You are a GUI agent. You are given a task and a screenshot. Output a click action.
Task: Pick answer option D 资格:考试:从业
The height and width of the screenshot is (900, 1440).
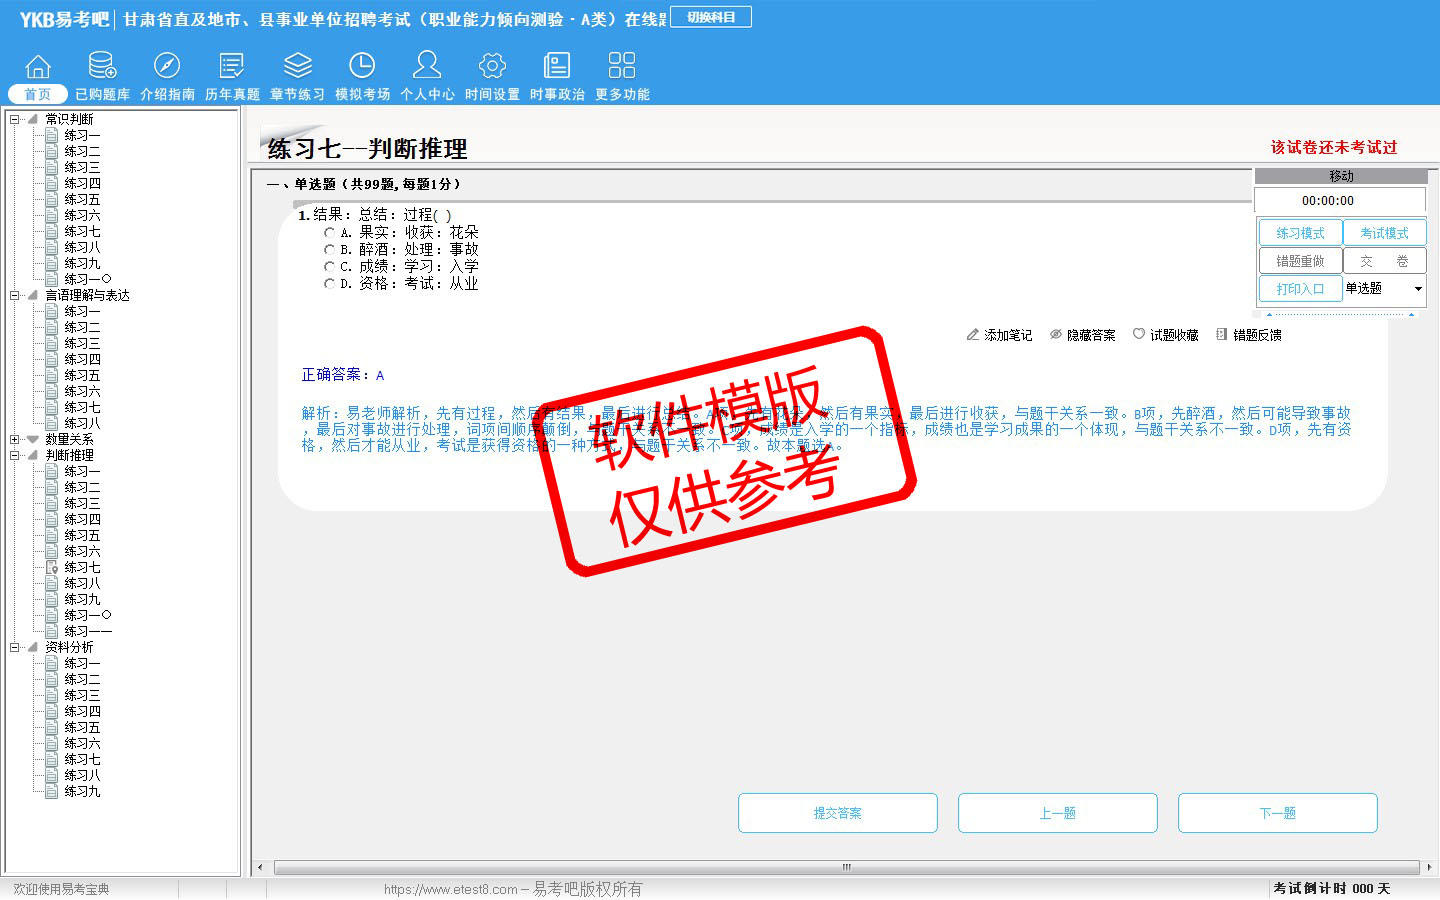click(x=329, y=284)
